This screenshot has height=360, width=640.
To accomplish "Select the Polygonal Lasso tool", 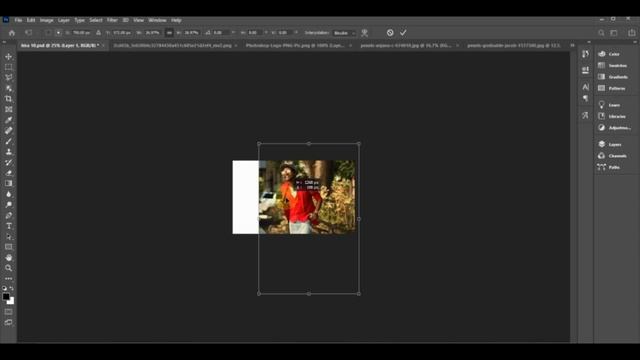I will coord(9,78).
